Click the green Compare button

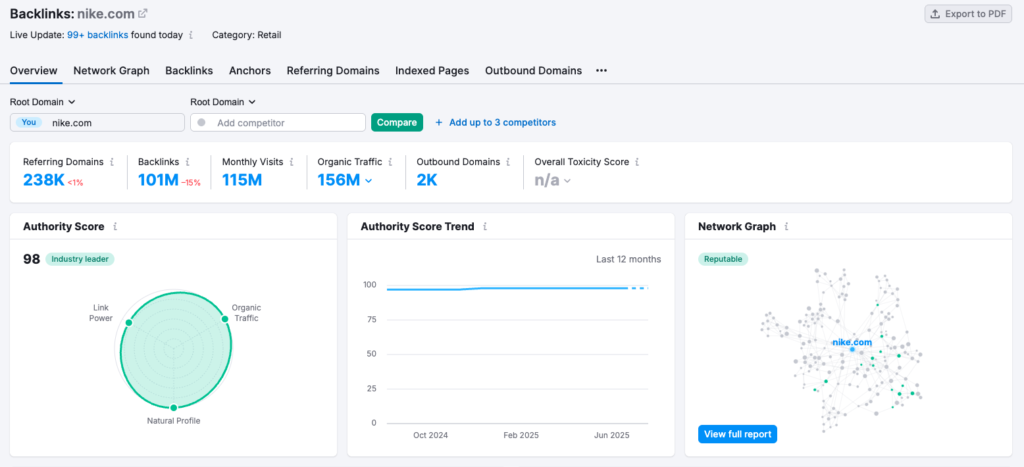[397, 122]
